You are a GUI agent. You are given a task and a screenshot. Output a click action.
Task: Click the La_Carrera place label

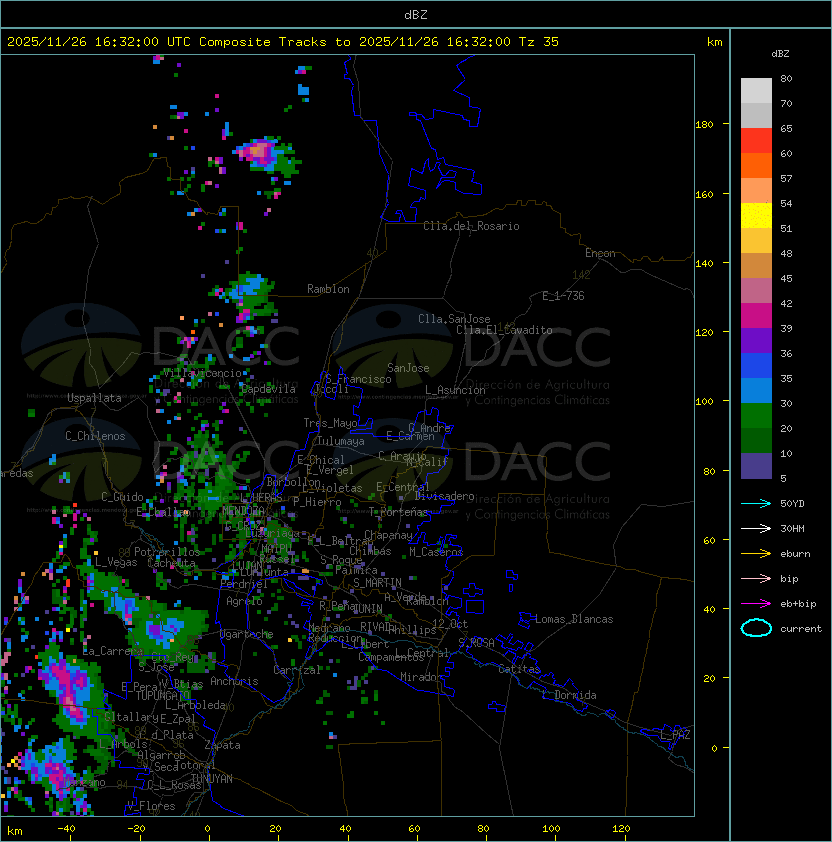[x=113, y=651]
